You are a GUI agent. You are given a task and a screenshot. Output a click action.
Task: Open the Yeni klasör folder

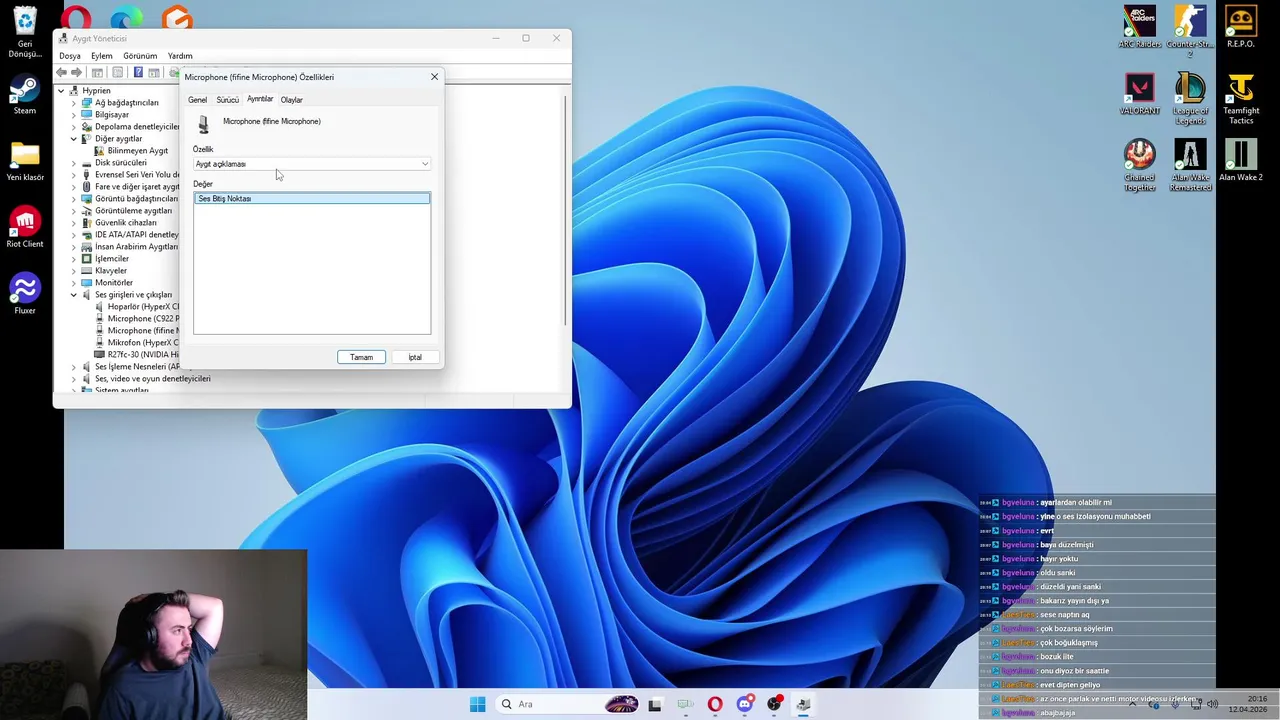(x=25, y=162)
